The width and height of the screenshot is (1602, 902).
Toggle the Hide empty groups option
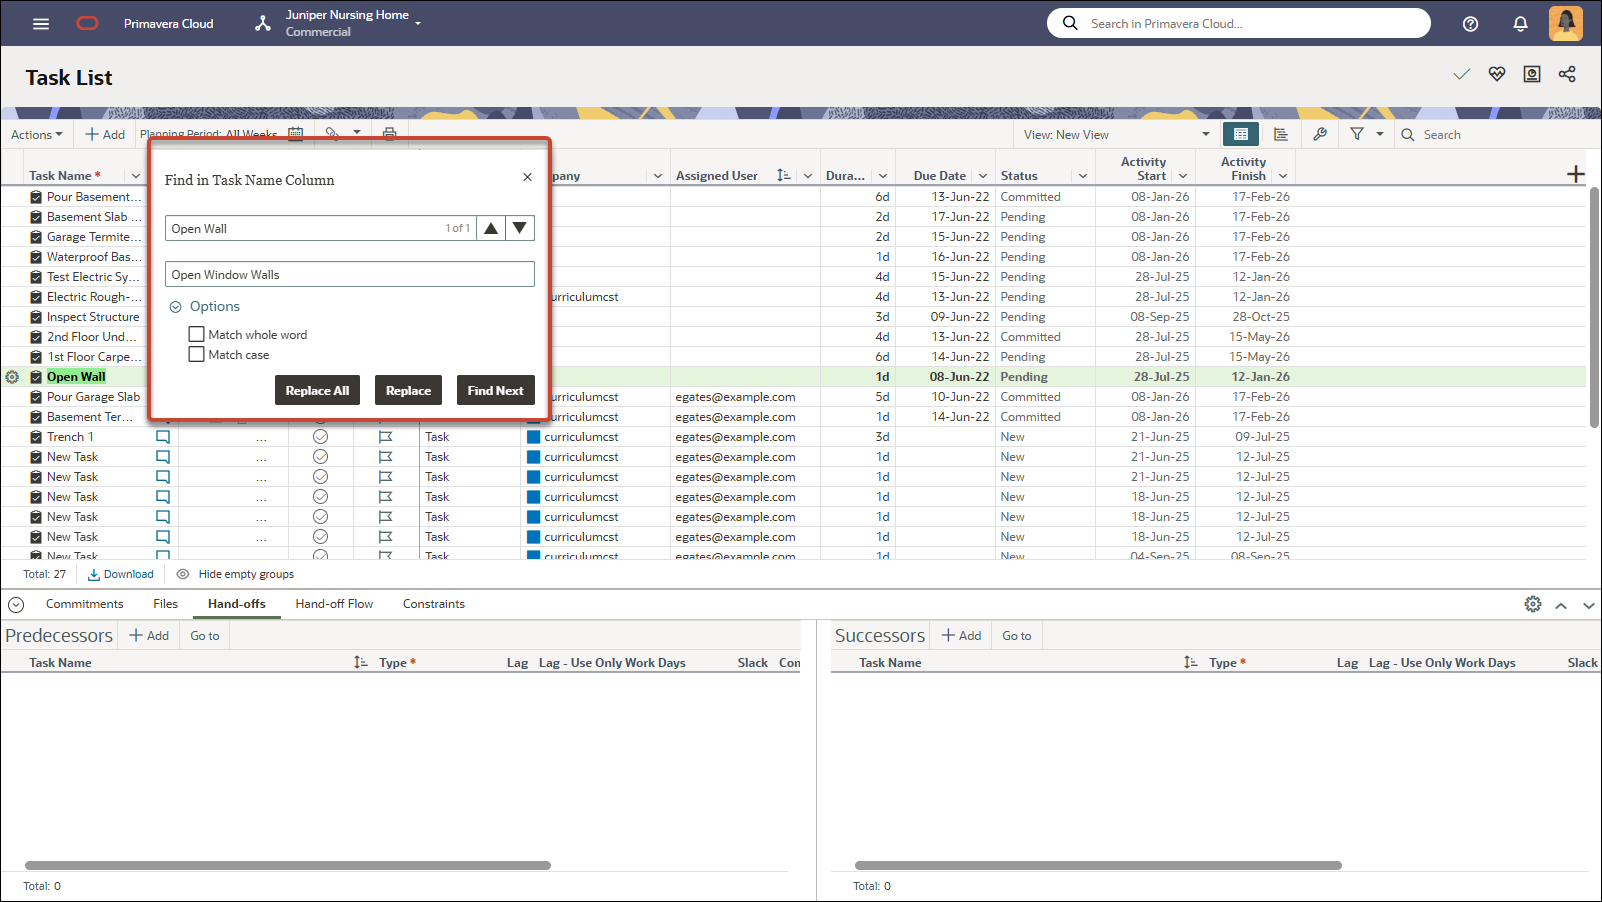click(235, 574)
